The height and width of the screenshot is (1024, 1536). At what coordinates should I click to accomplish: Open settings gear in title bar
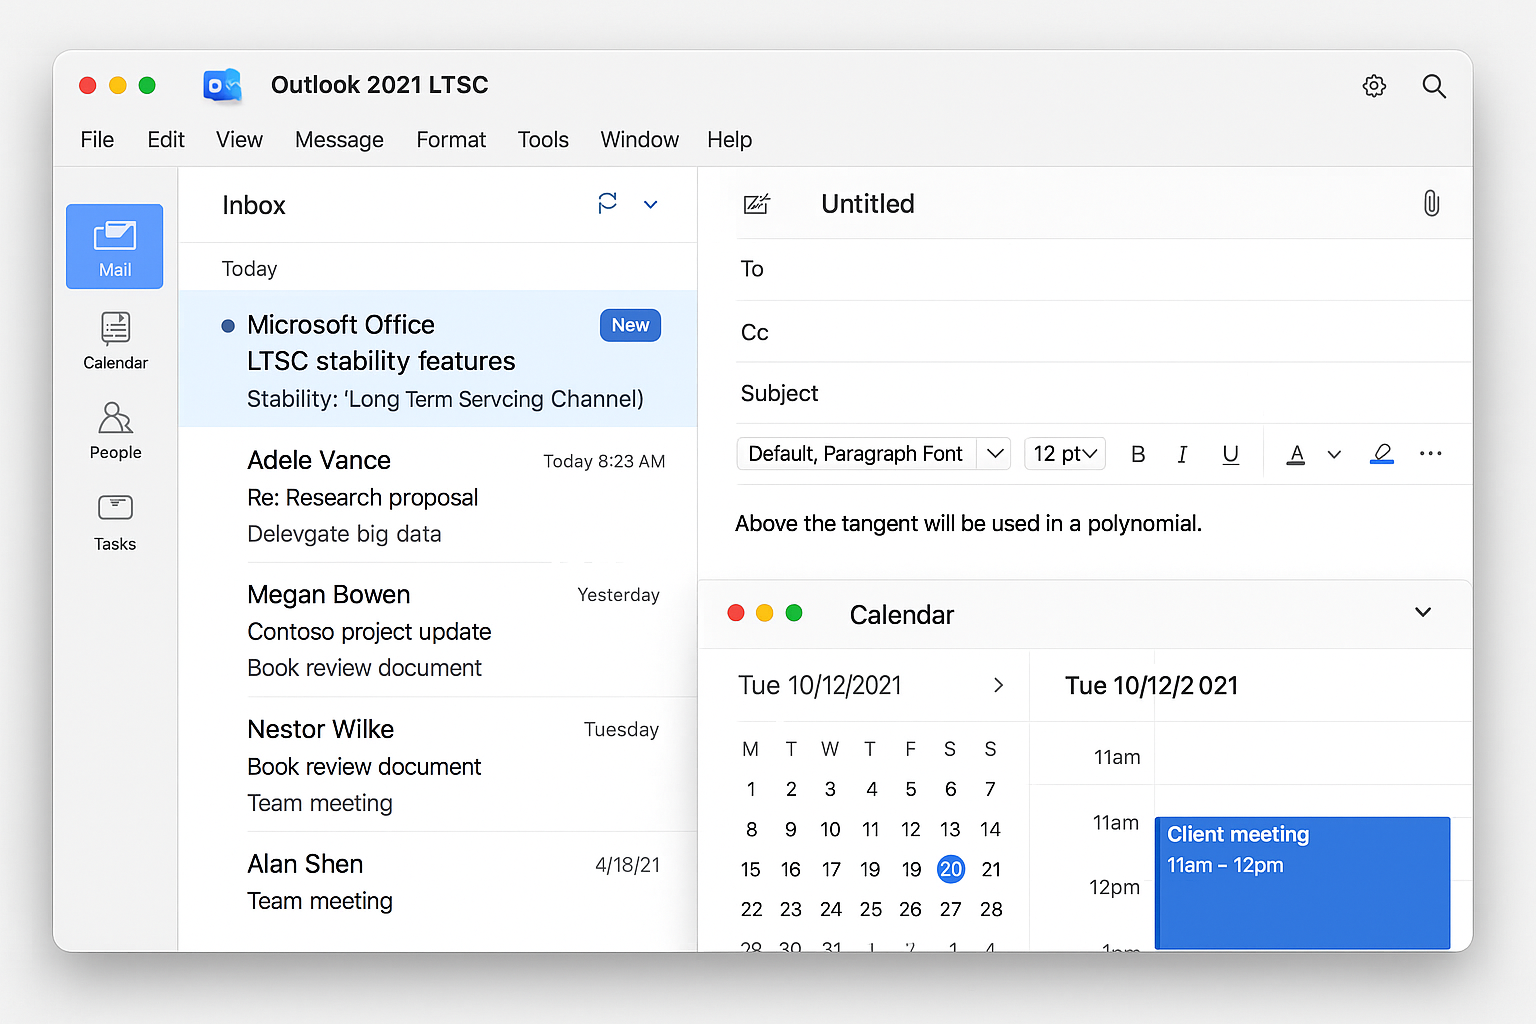click(1374, 86)
